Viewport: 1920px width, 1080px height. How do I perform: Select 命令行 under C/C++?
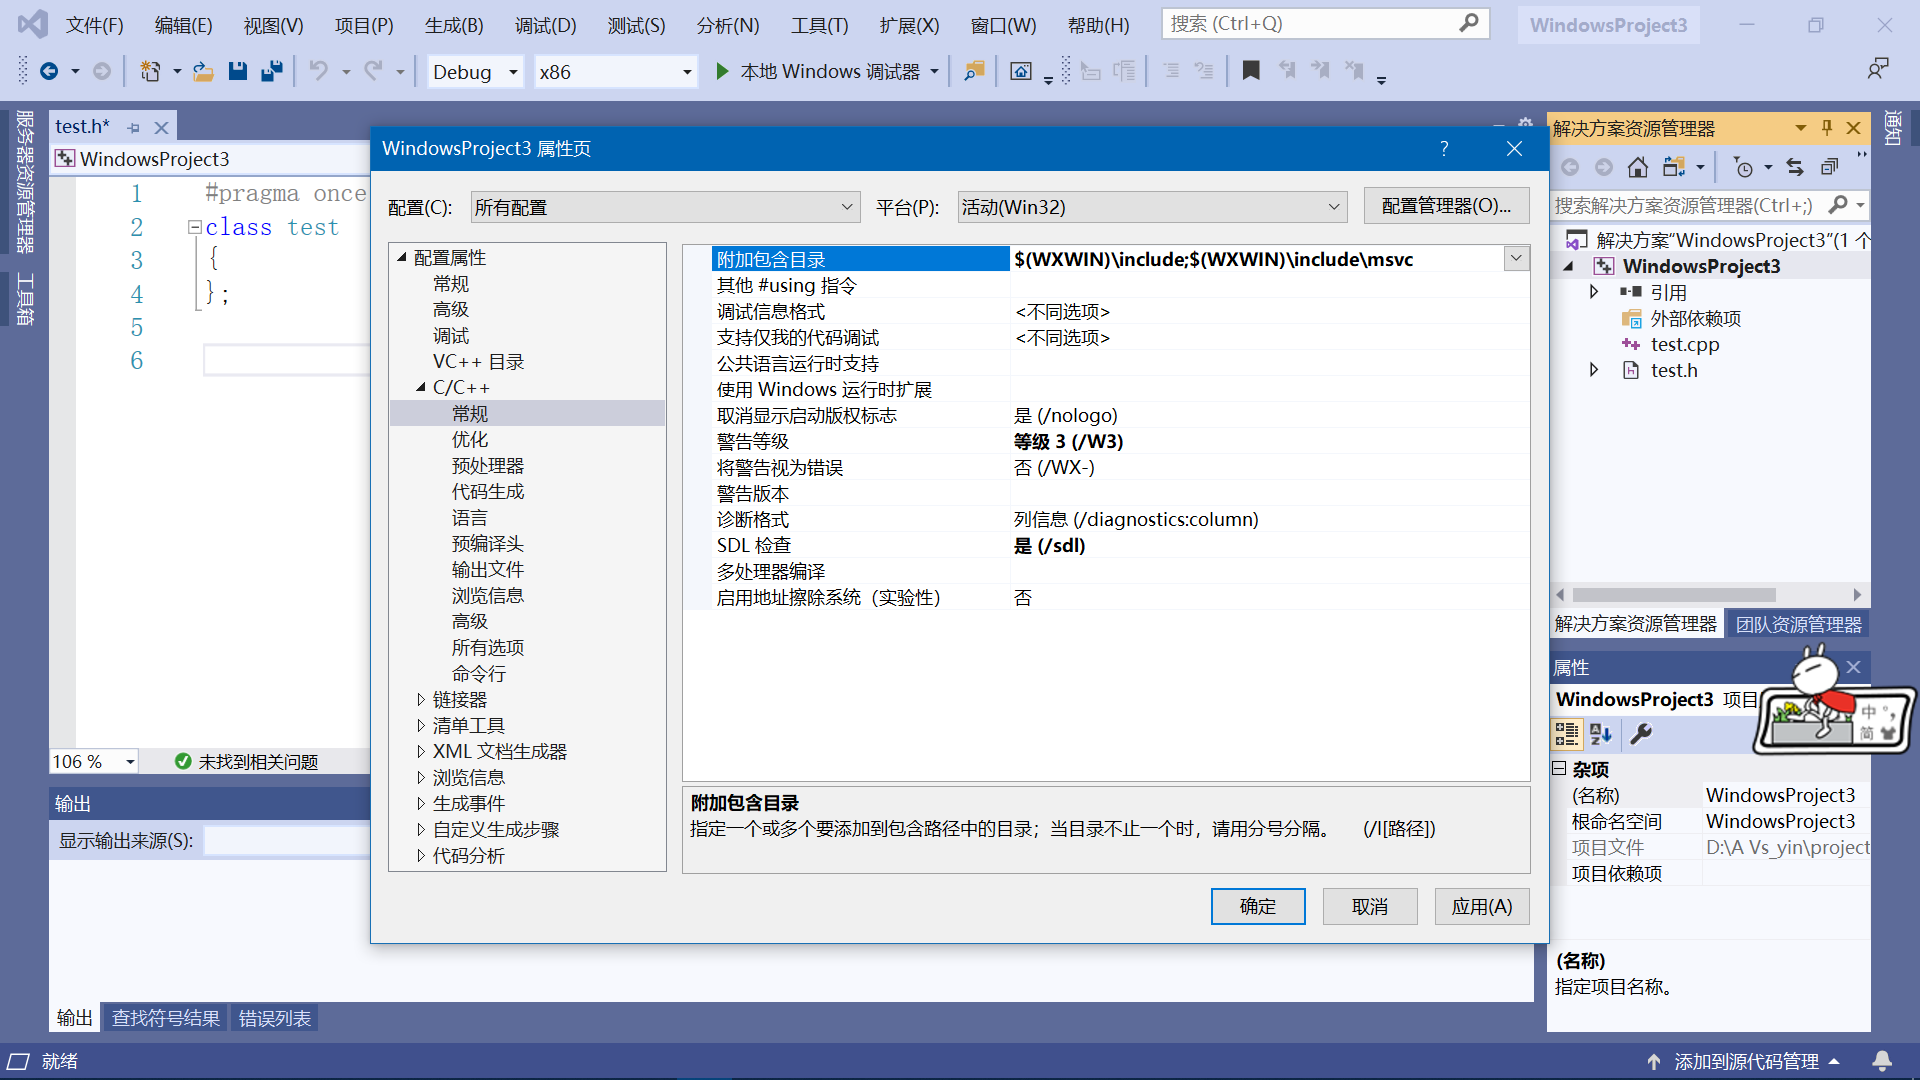click(479, 673)
